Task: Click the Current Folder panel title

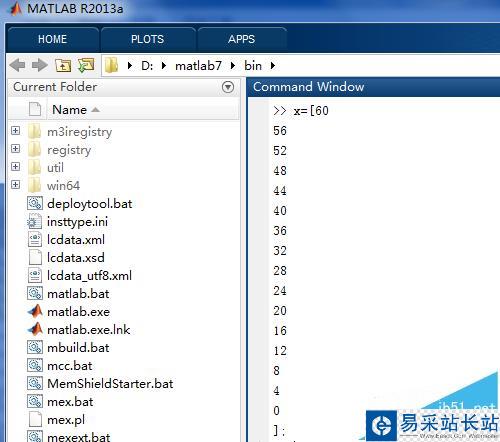Action: (55, 87)
